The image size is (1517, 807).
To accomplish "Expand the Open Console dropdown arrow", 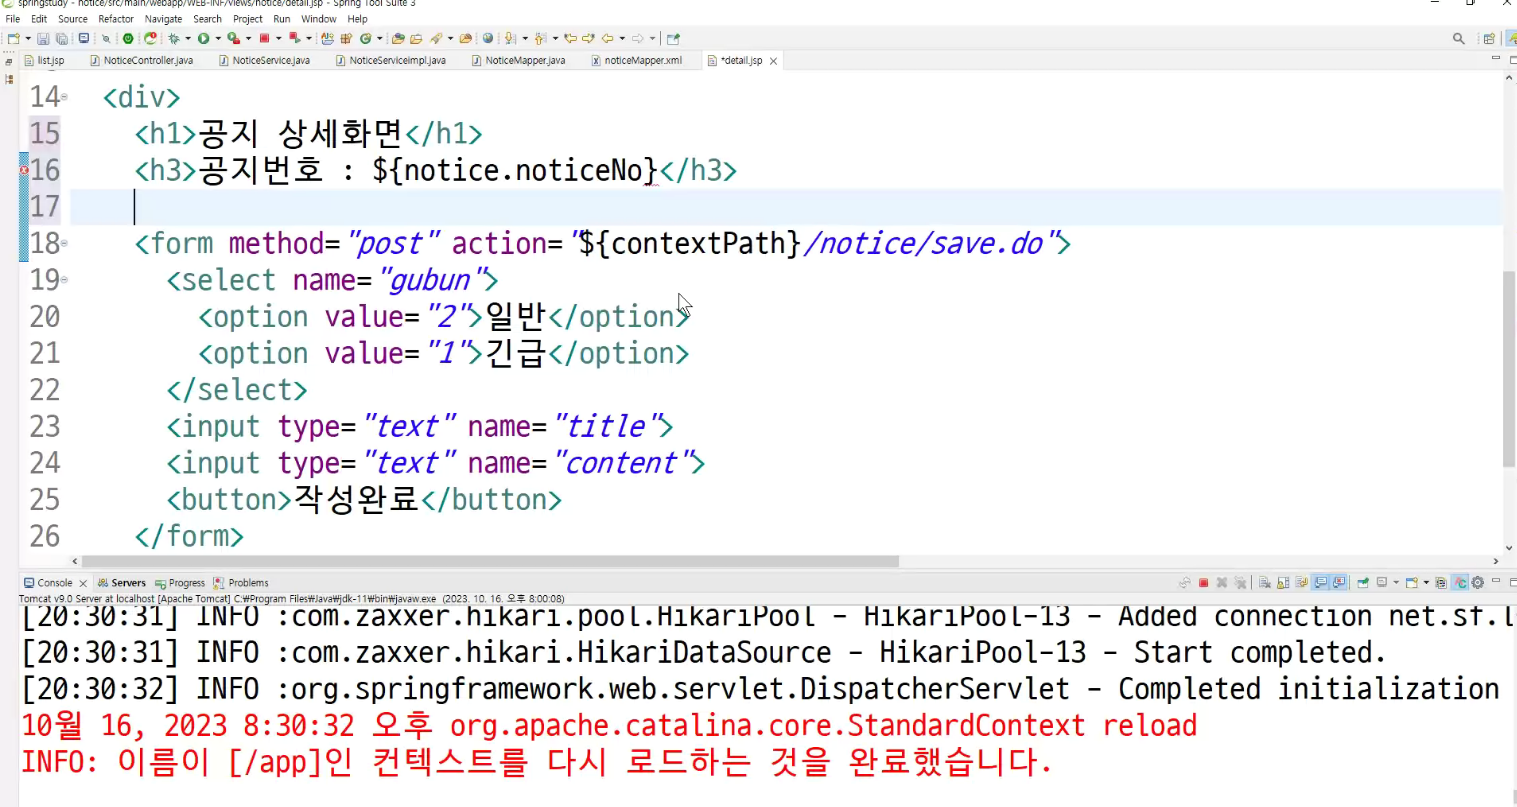I will 1426,583.
